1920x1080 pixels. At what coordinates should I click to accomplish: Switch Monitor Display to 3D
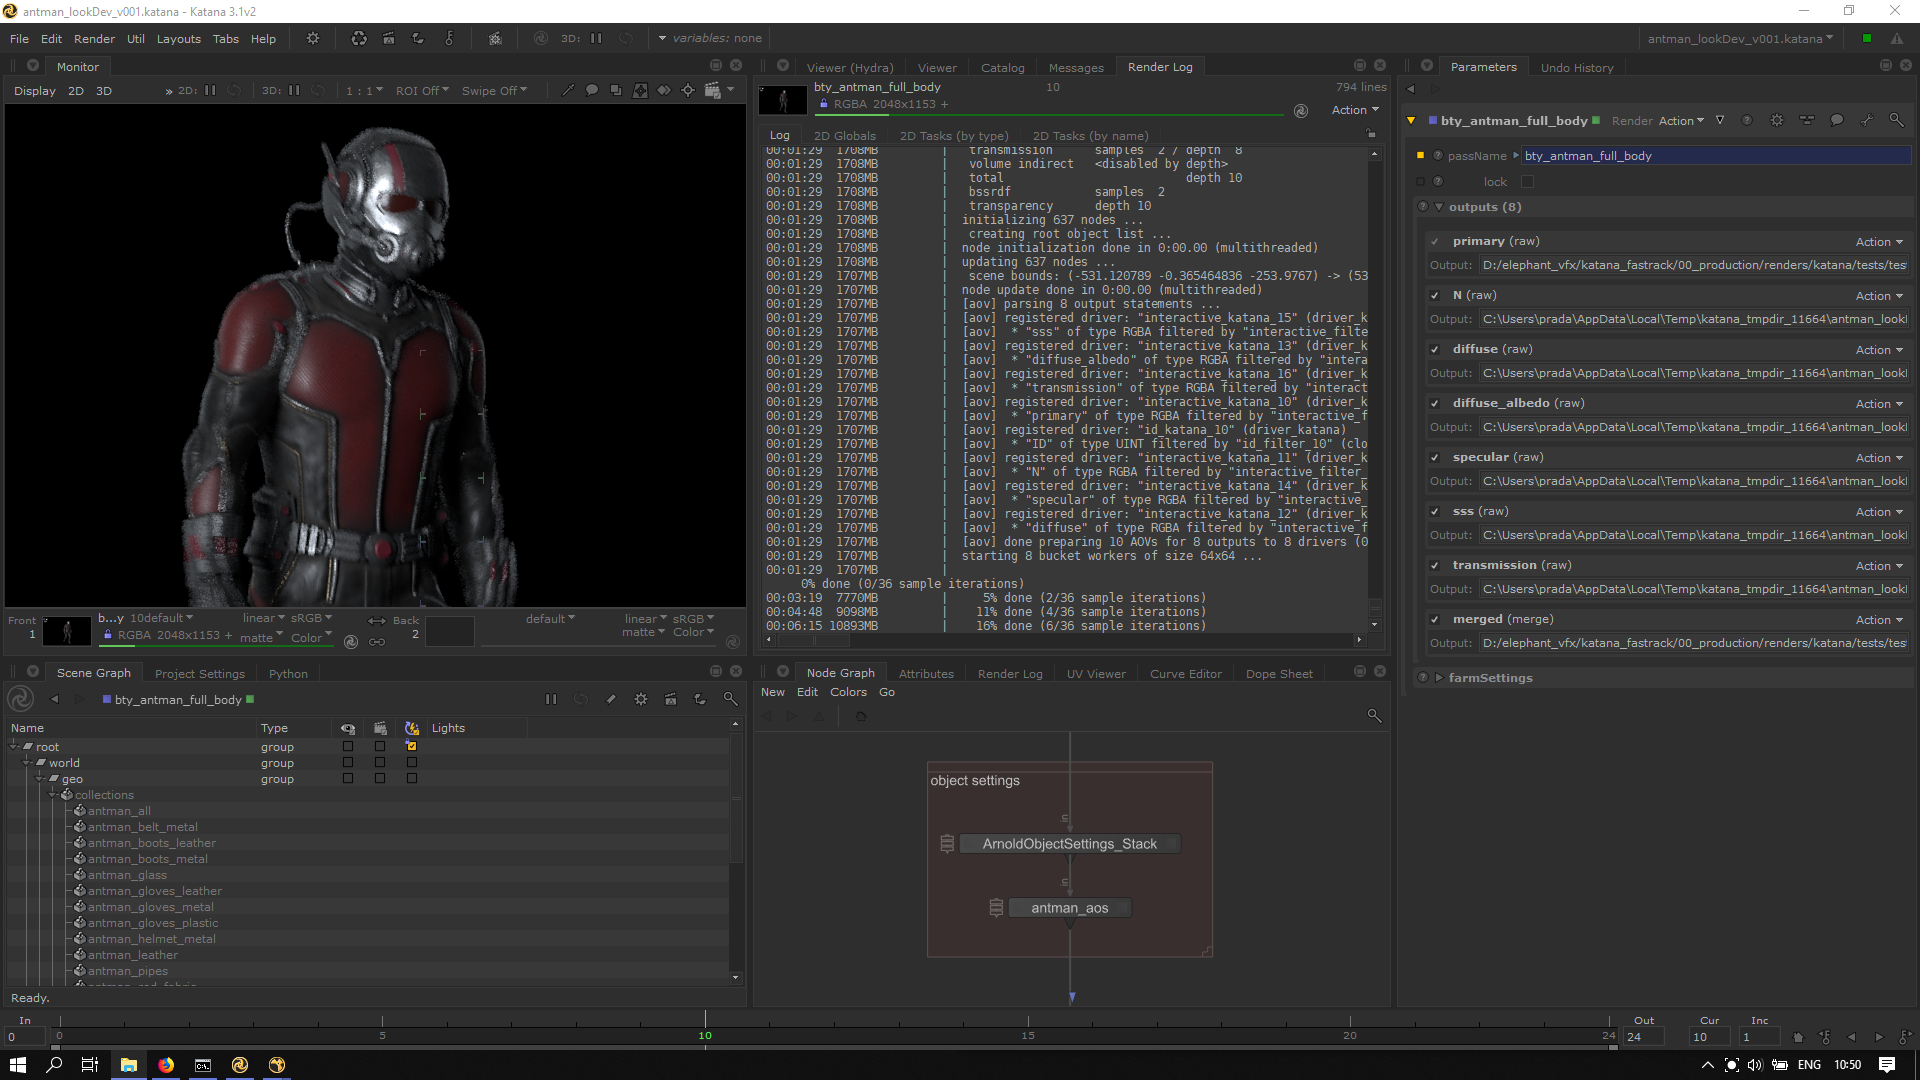[104, 90]
